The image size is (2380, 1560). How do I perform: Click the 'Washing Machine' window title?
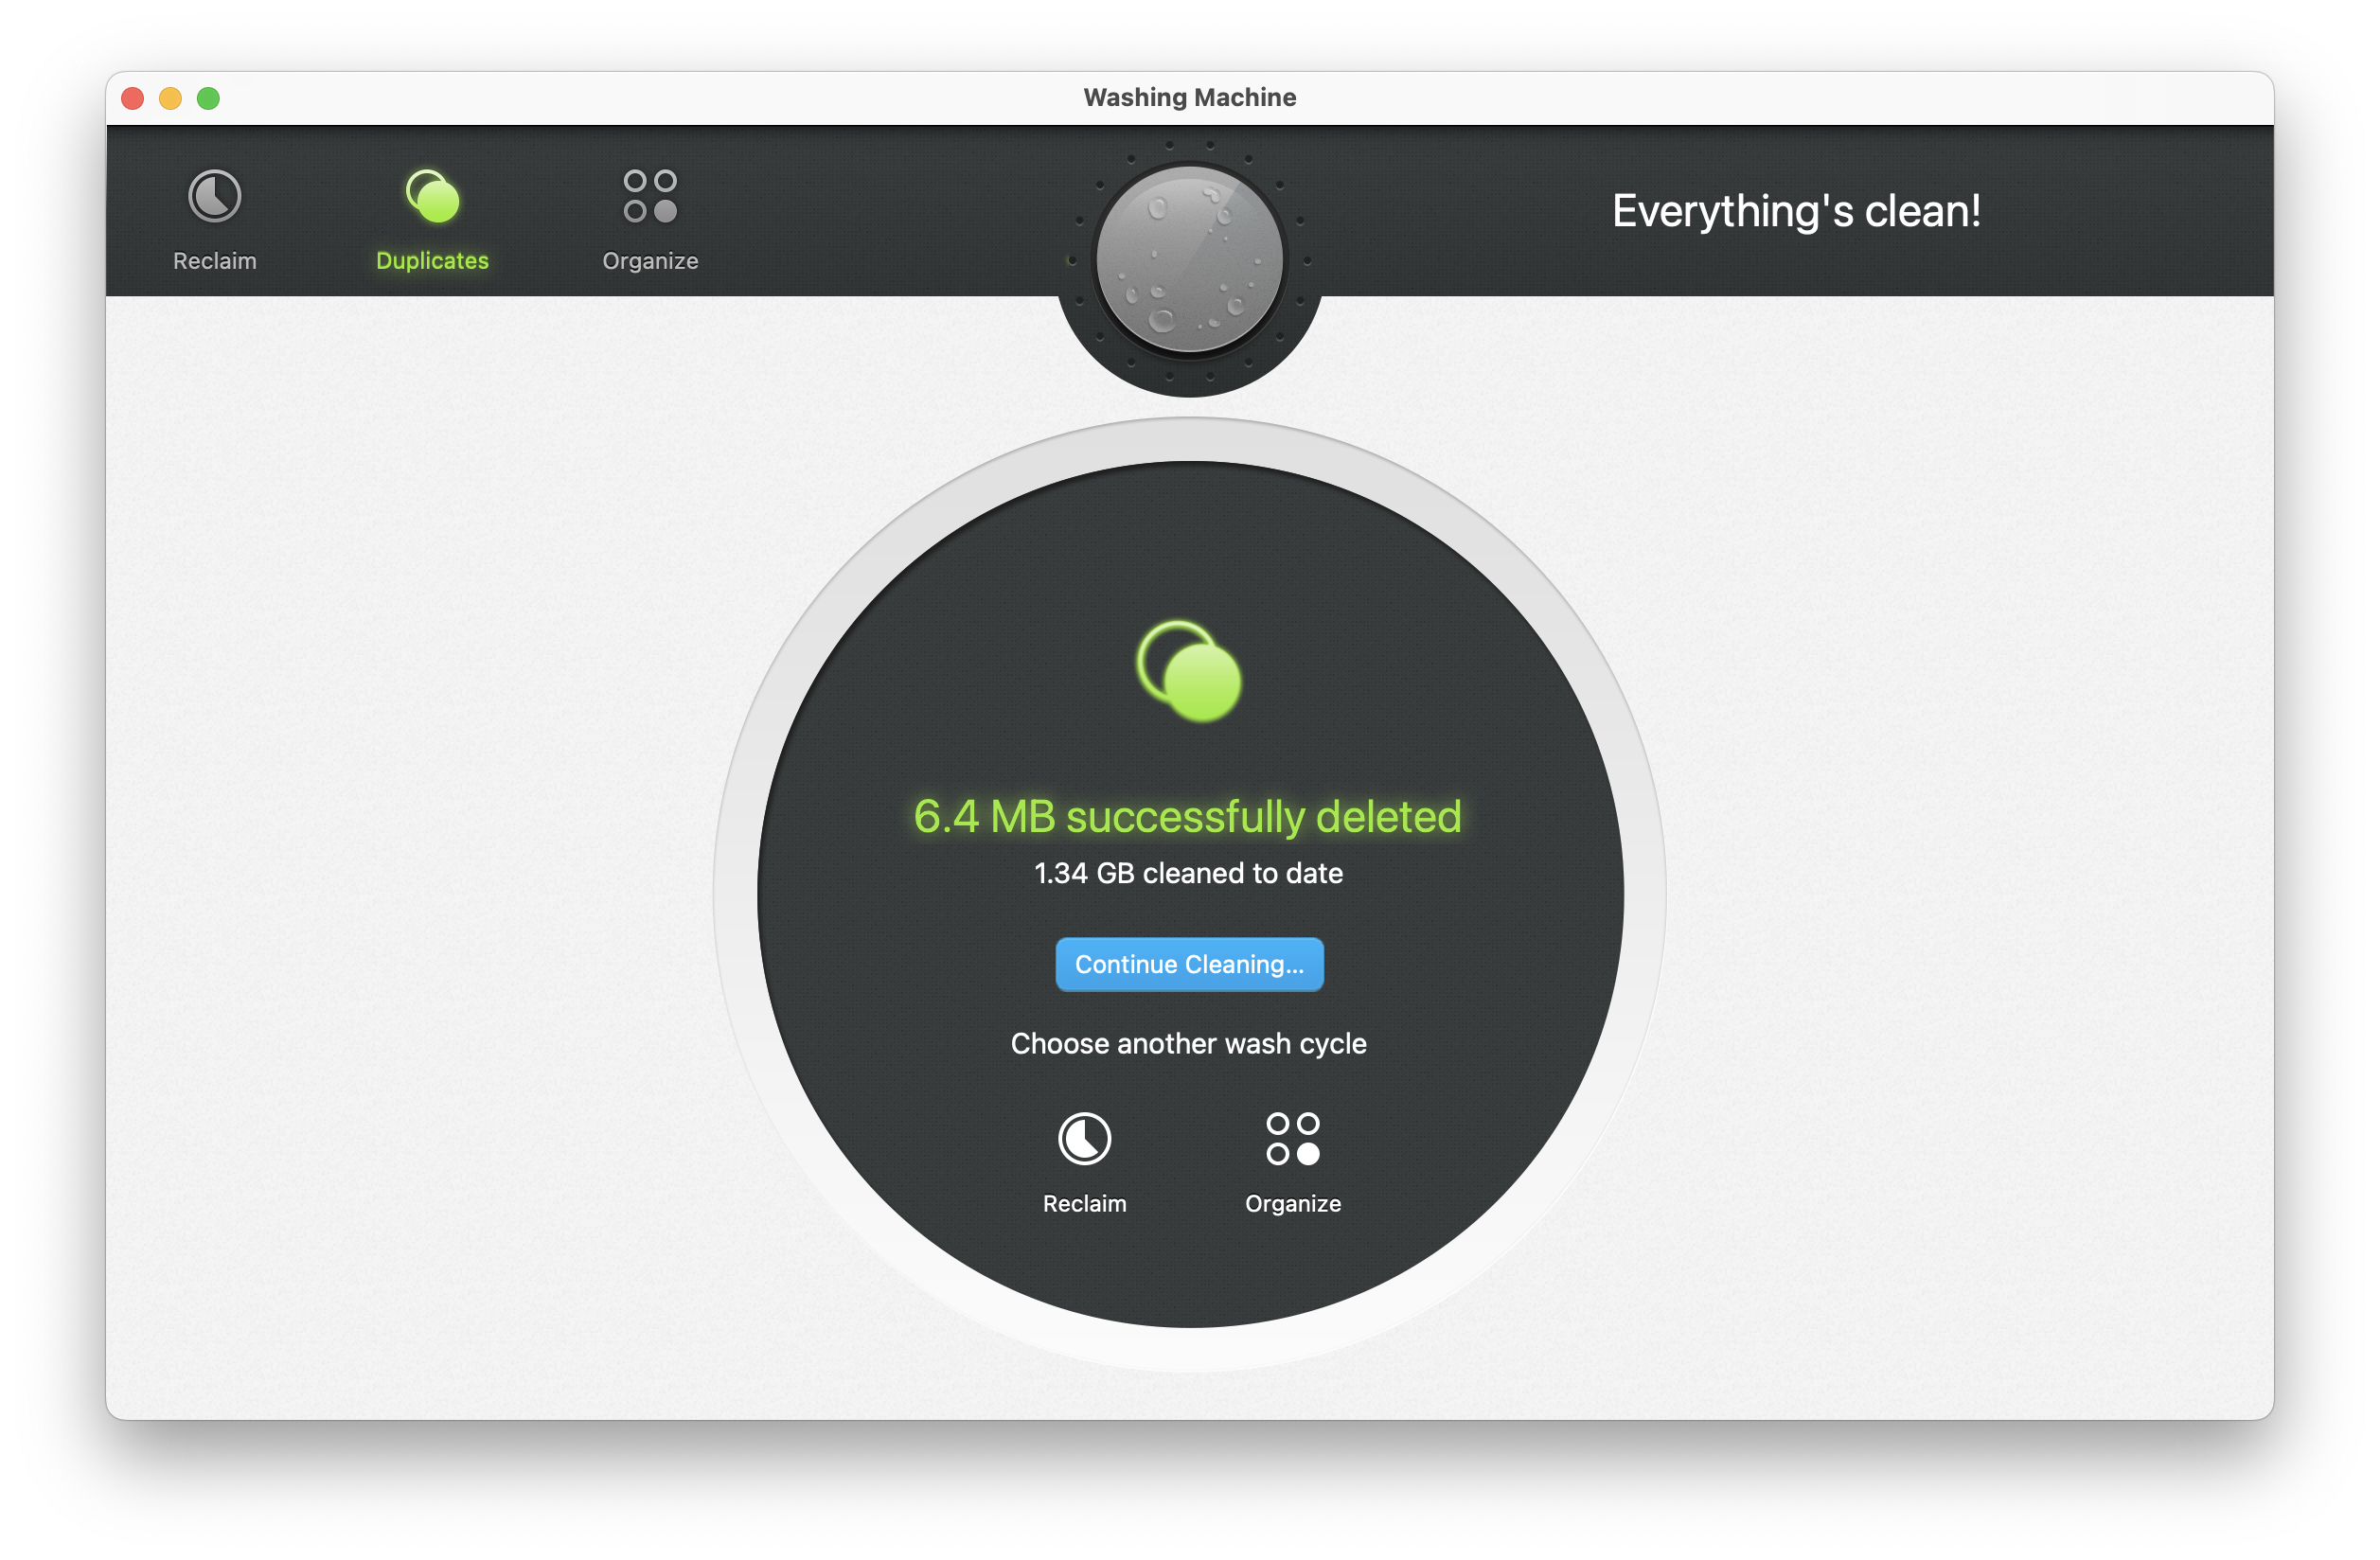pos(1189,97)
